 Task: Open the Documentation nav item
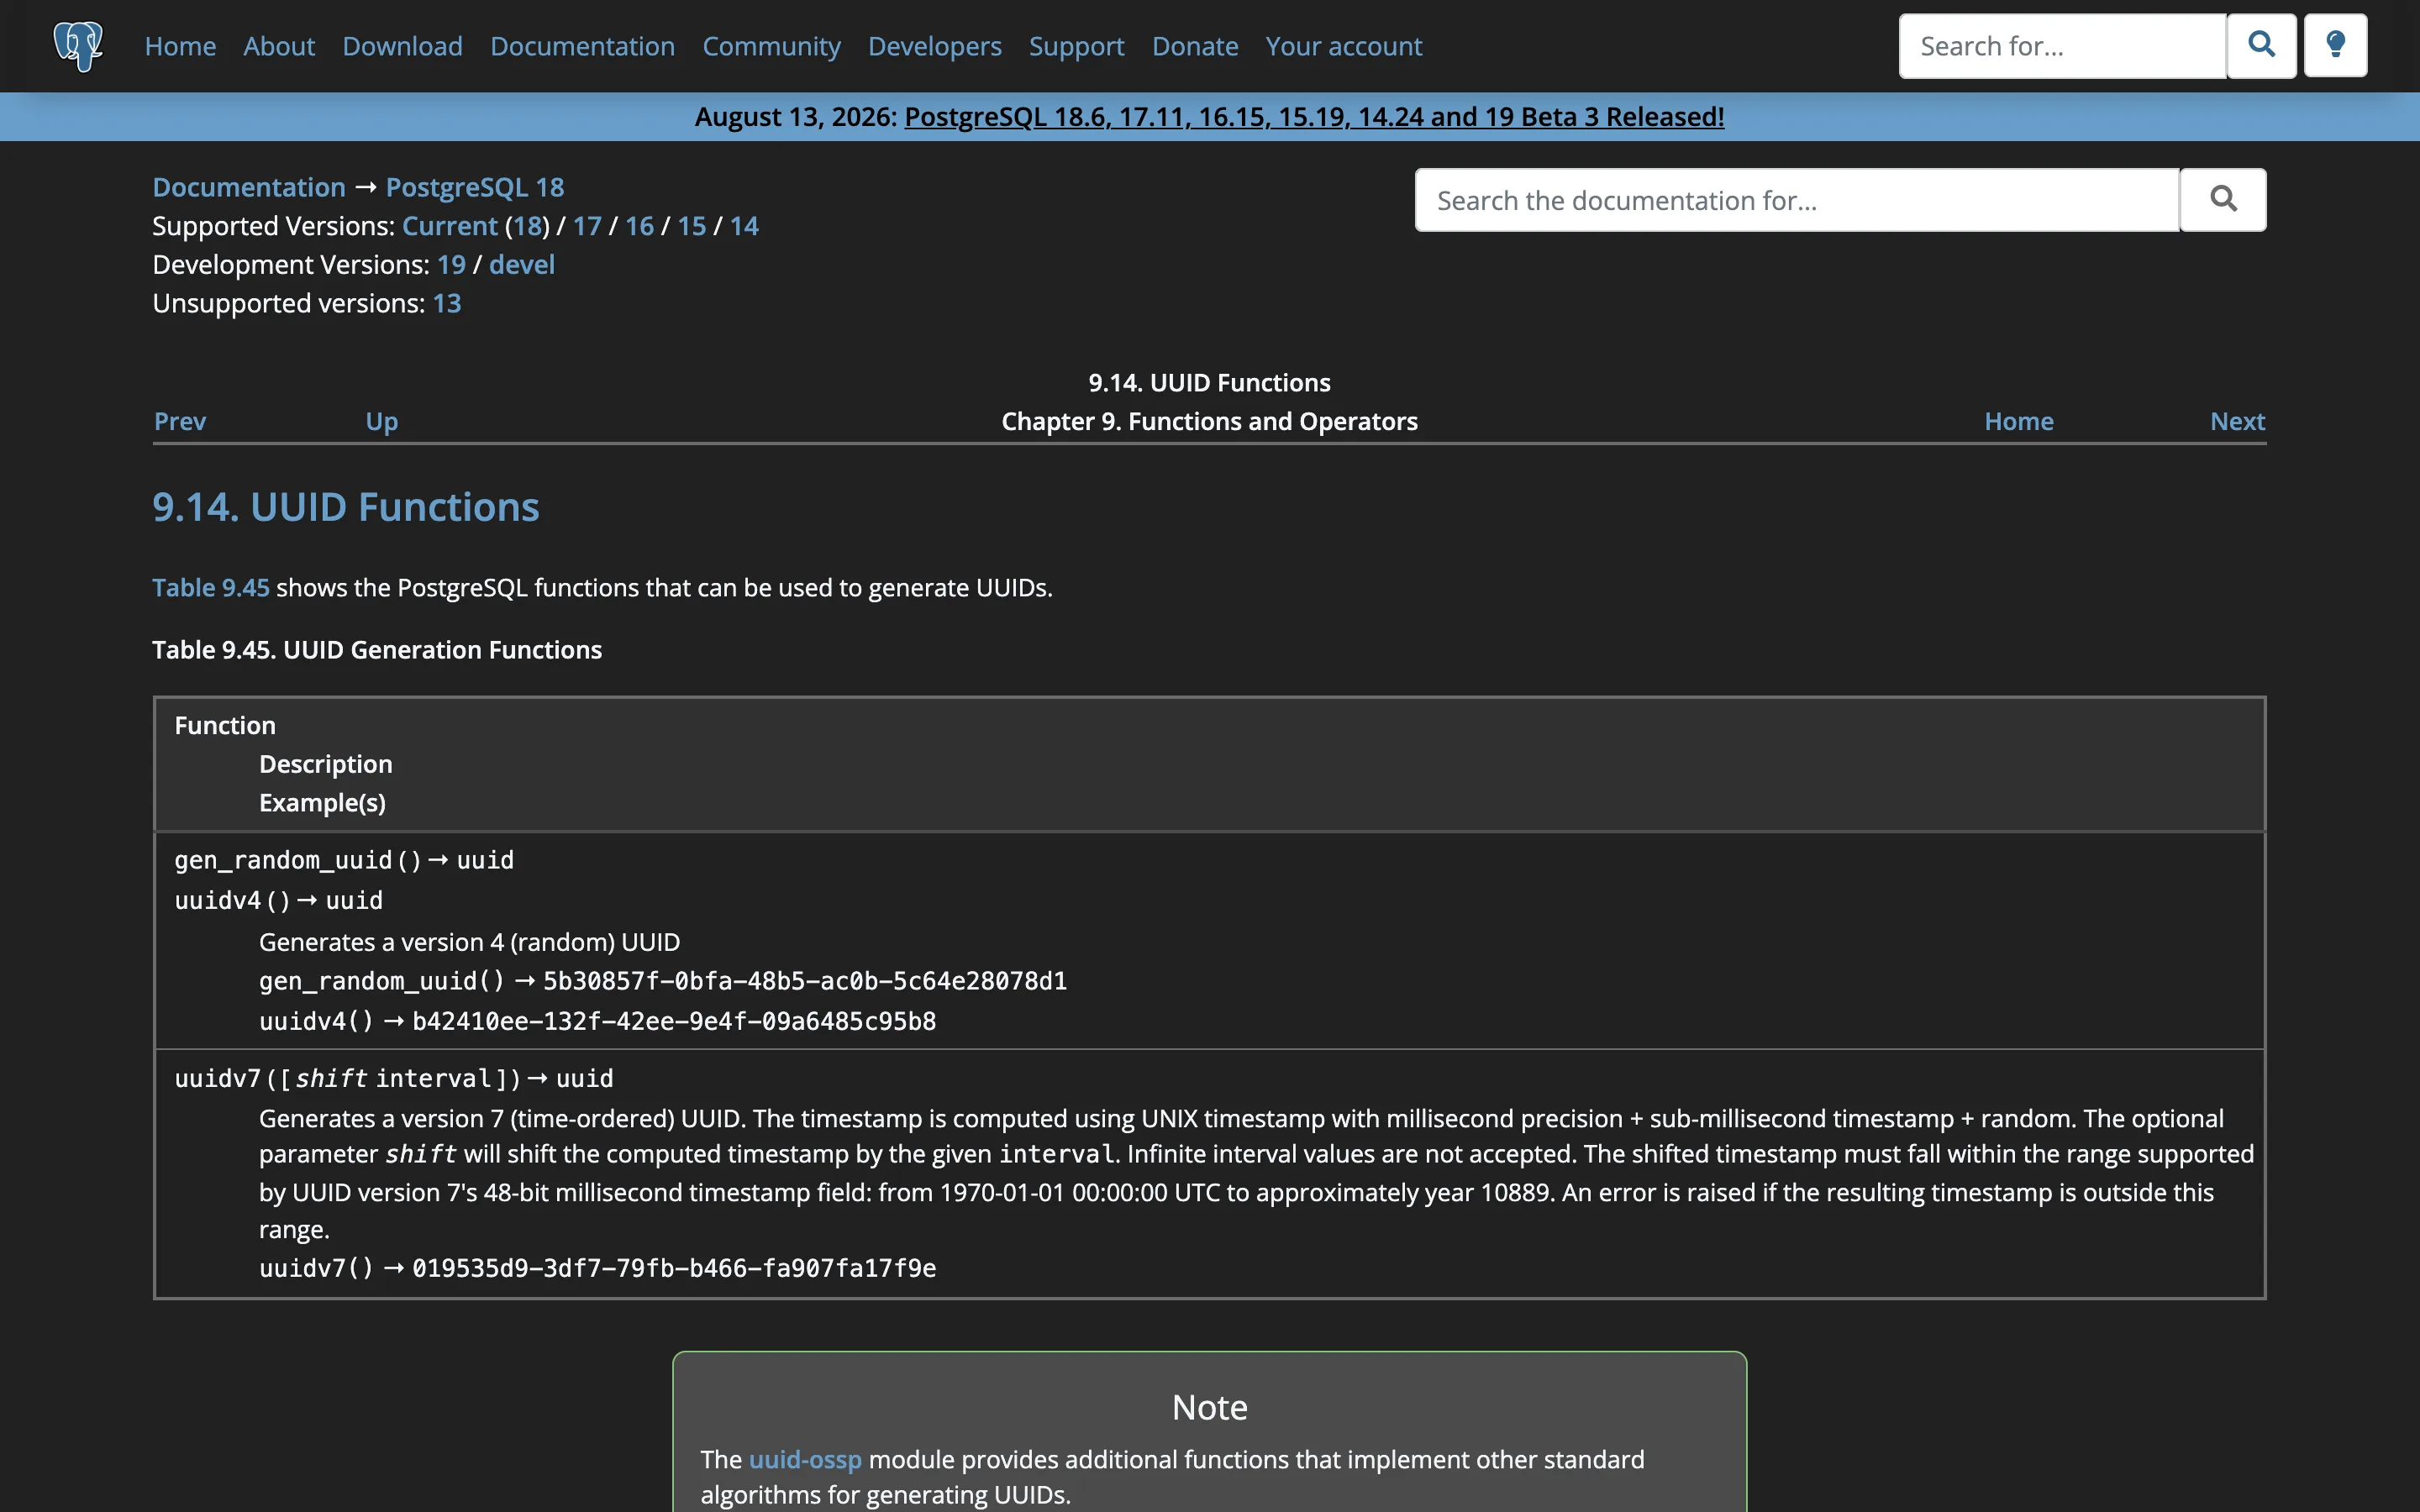tap(582, 46)
